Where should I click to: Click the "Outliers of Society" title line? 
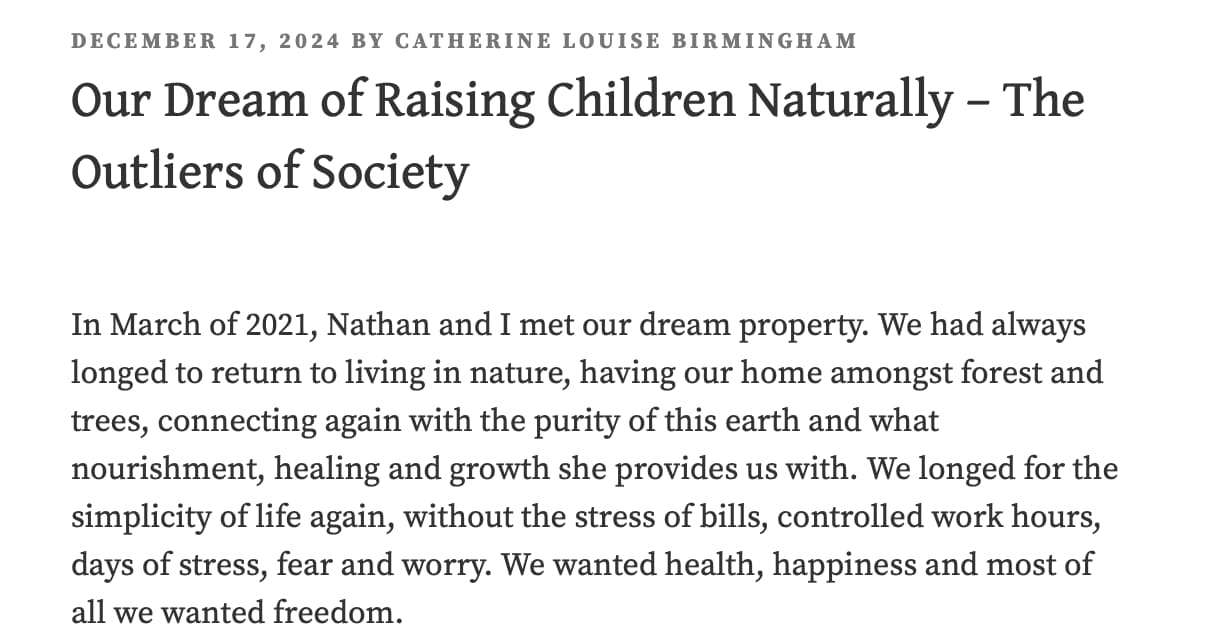(x=270, y=173)
